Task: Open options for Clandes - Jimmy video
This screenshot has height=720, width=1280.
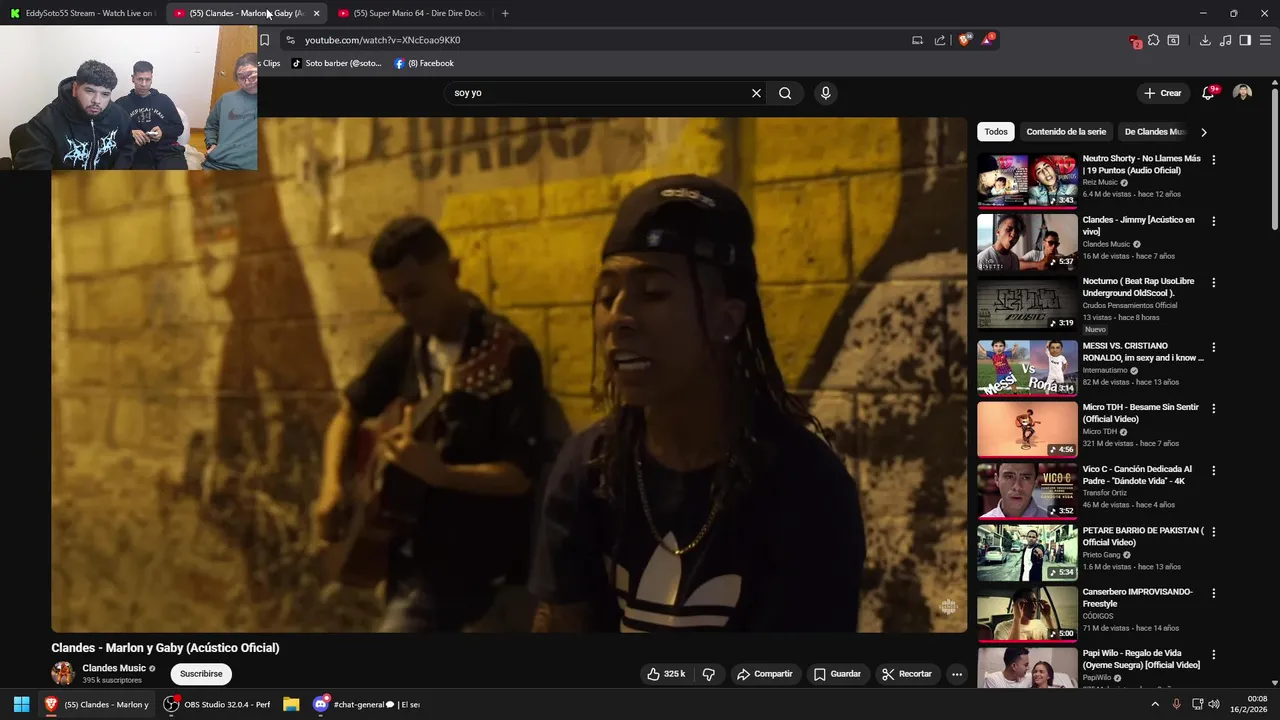Action: tap(1214, 221)
